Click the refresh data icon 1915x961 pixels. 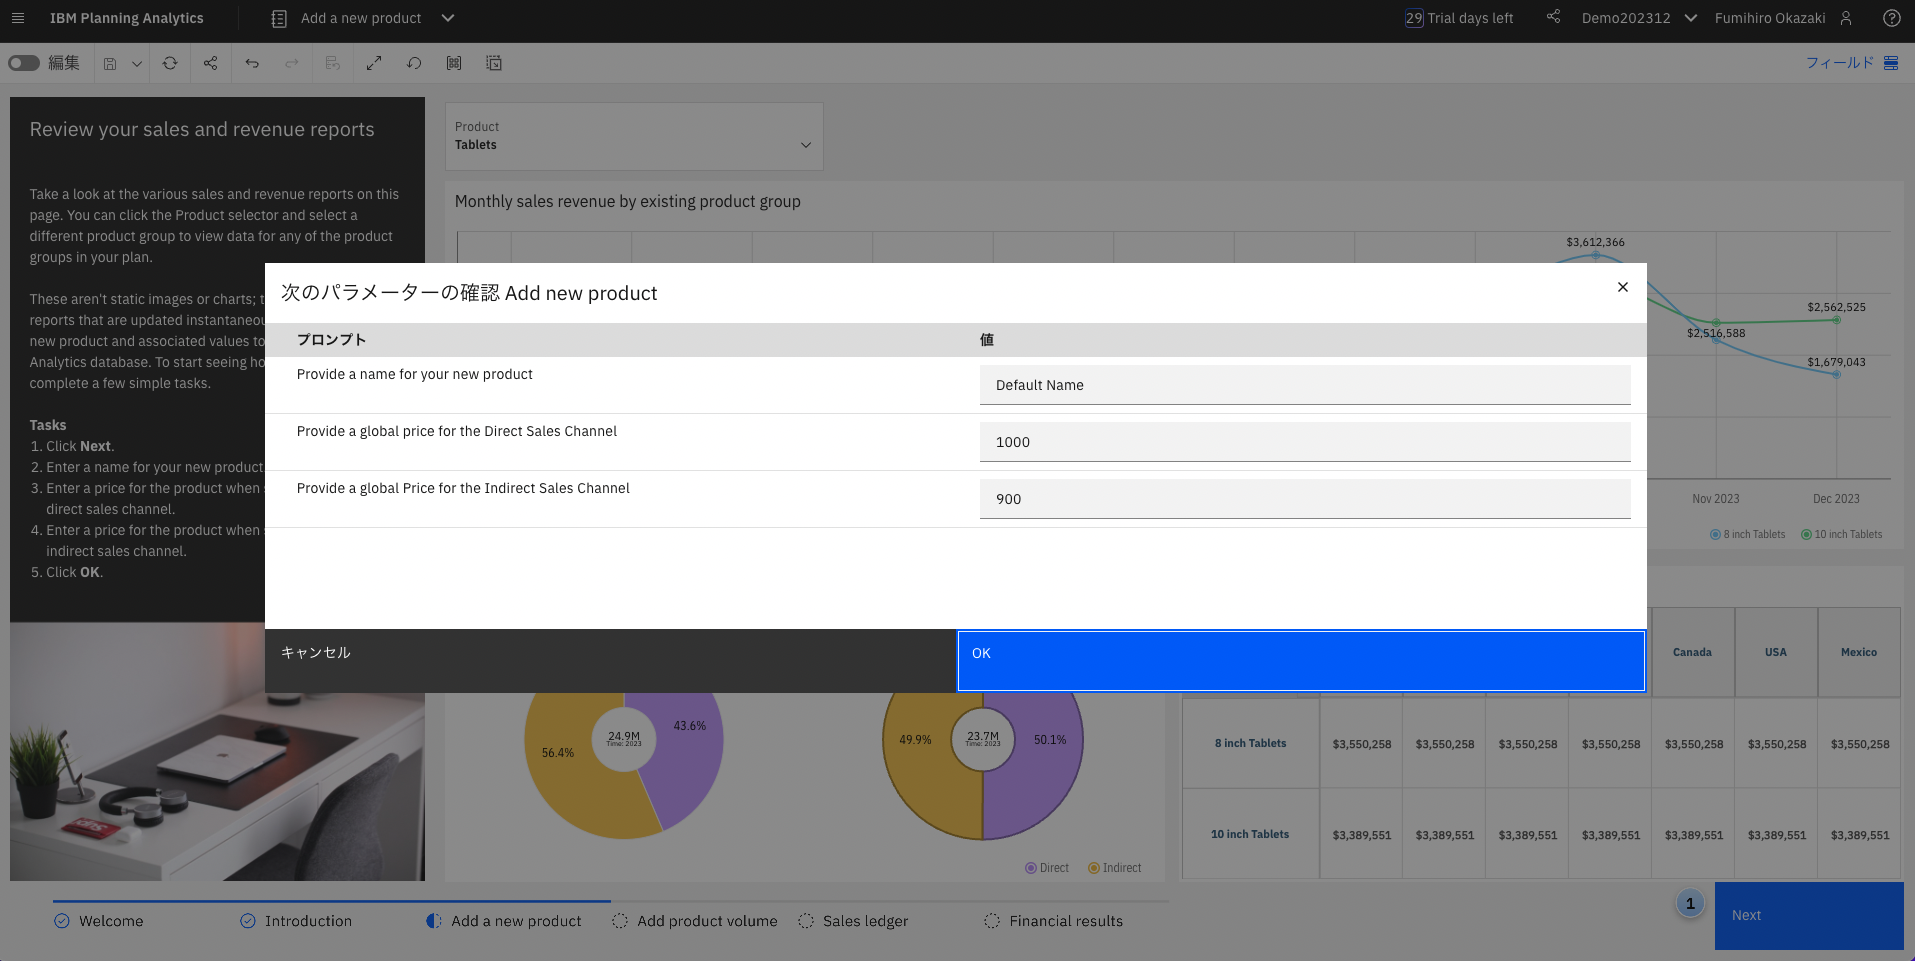click(170, 63)
